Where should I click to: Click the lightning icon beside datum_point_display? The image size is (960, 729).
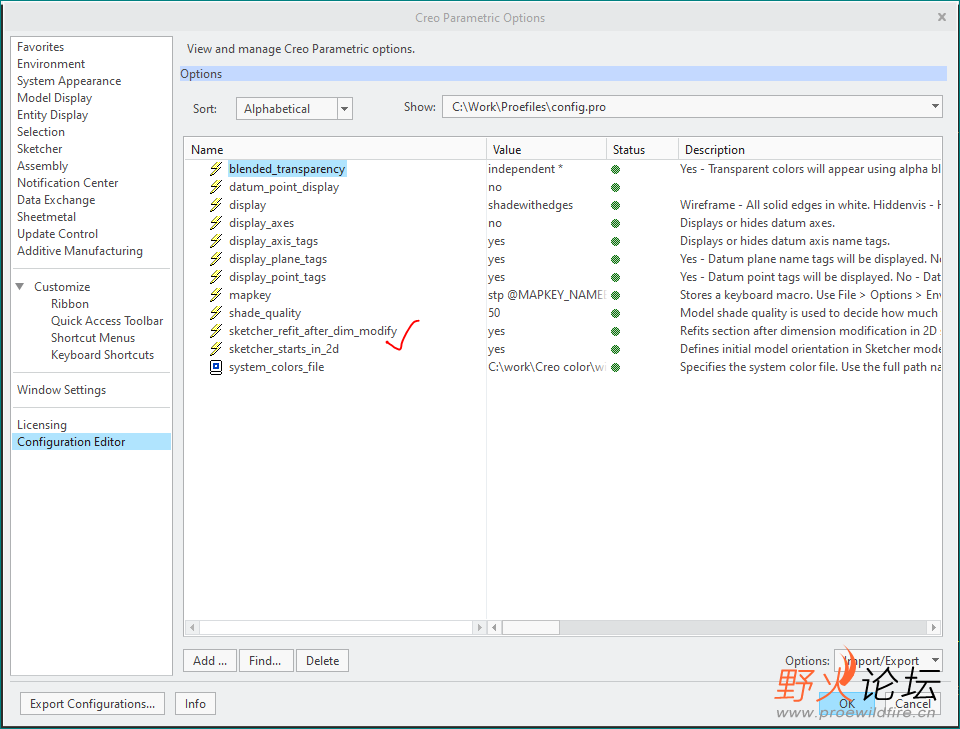coord(216,187)
